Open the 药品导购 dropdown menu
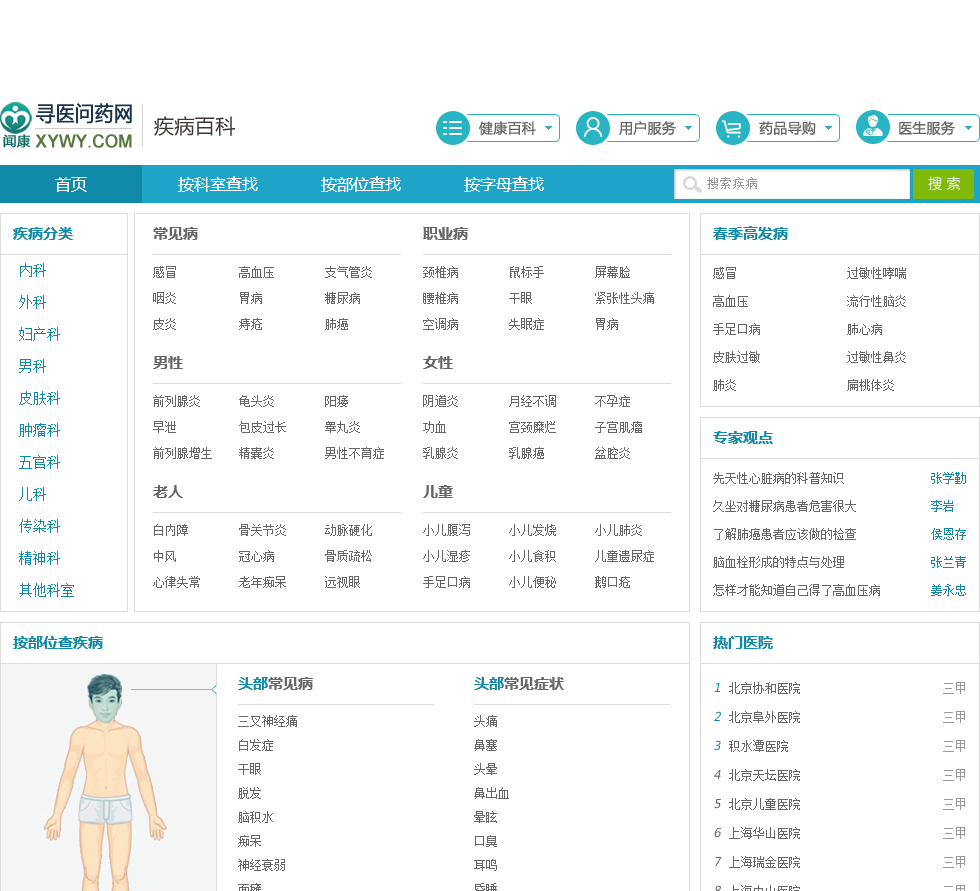 (x=828, y=128)
